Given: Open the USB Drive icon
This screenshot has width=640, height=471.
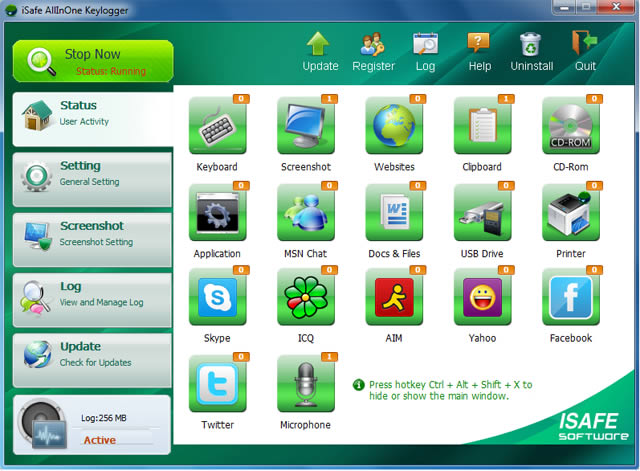Looking at the screenshot, I should (482, 213).
